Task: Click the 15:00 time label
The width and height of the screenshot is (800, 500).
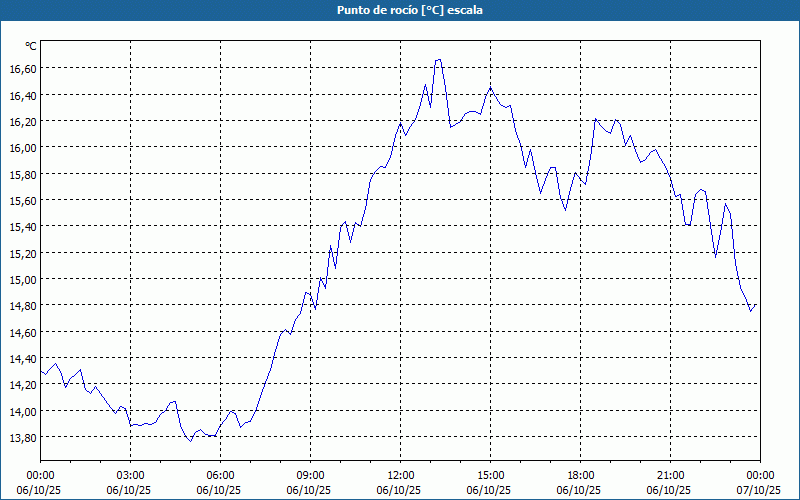Action: coord(490,475)
